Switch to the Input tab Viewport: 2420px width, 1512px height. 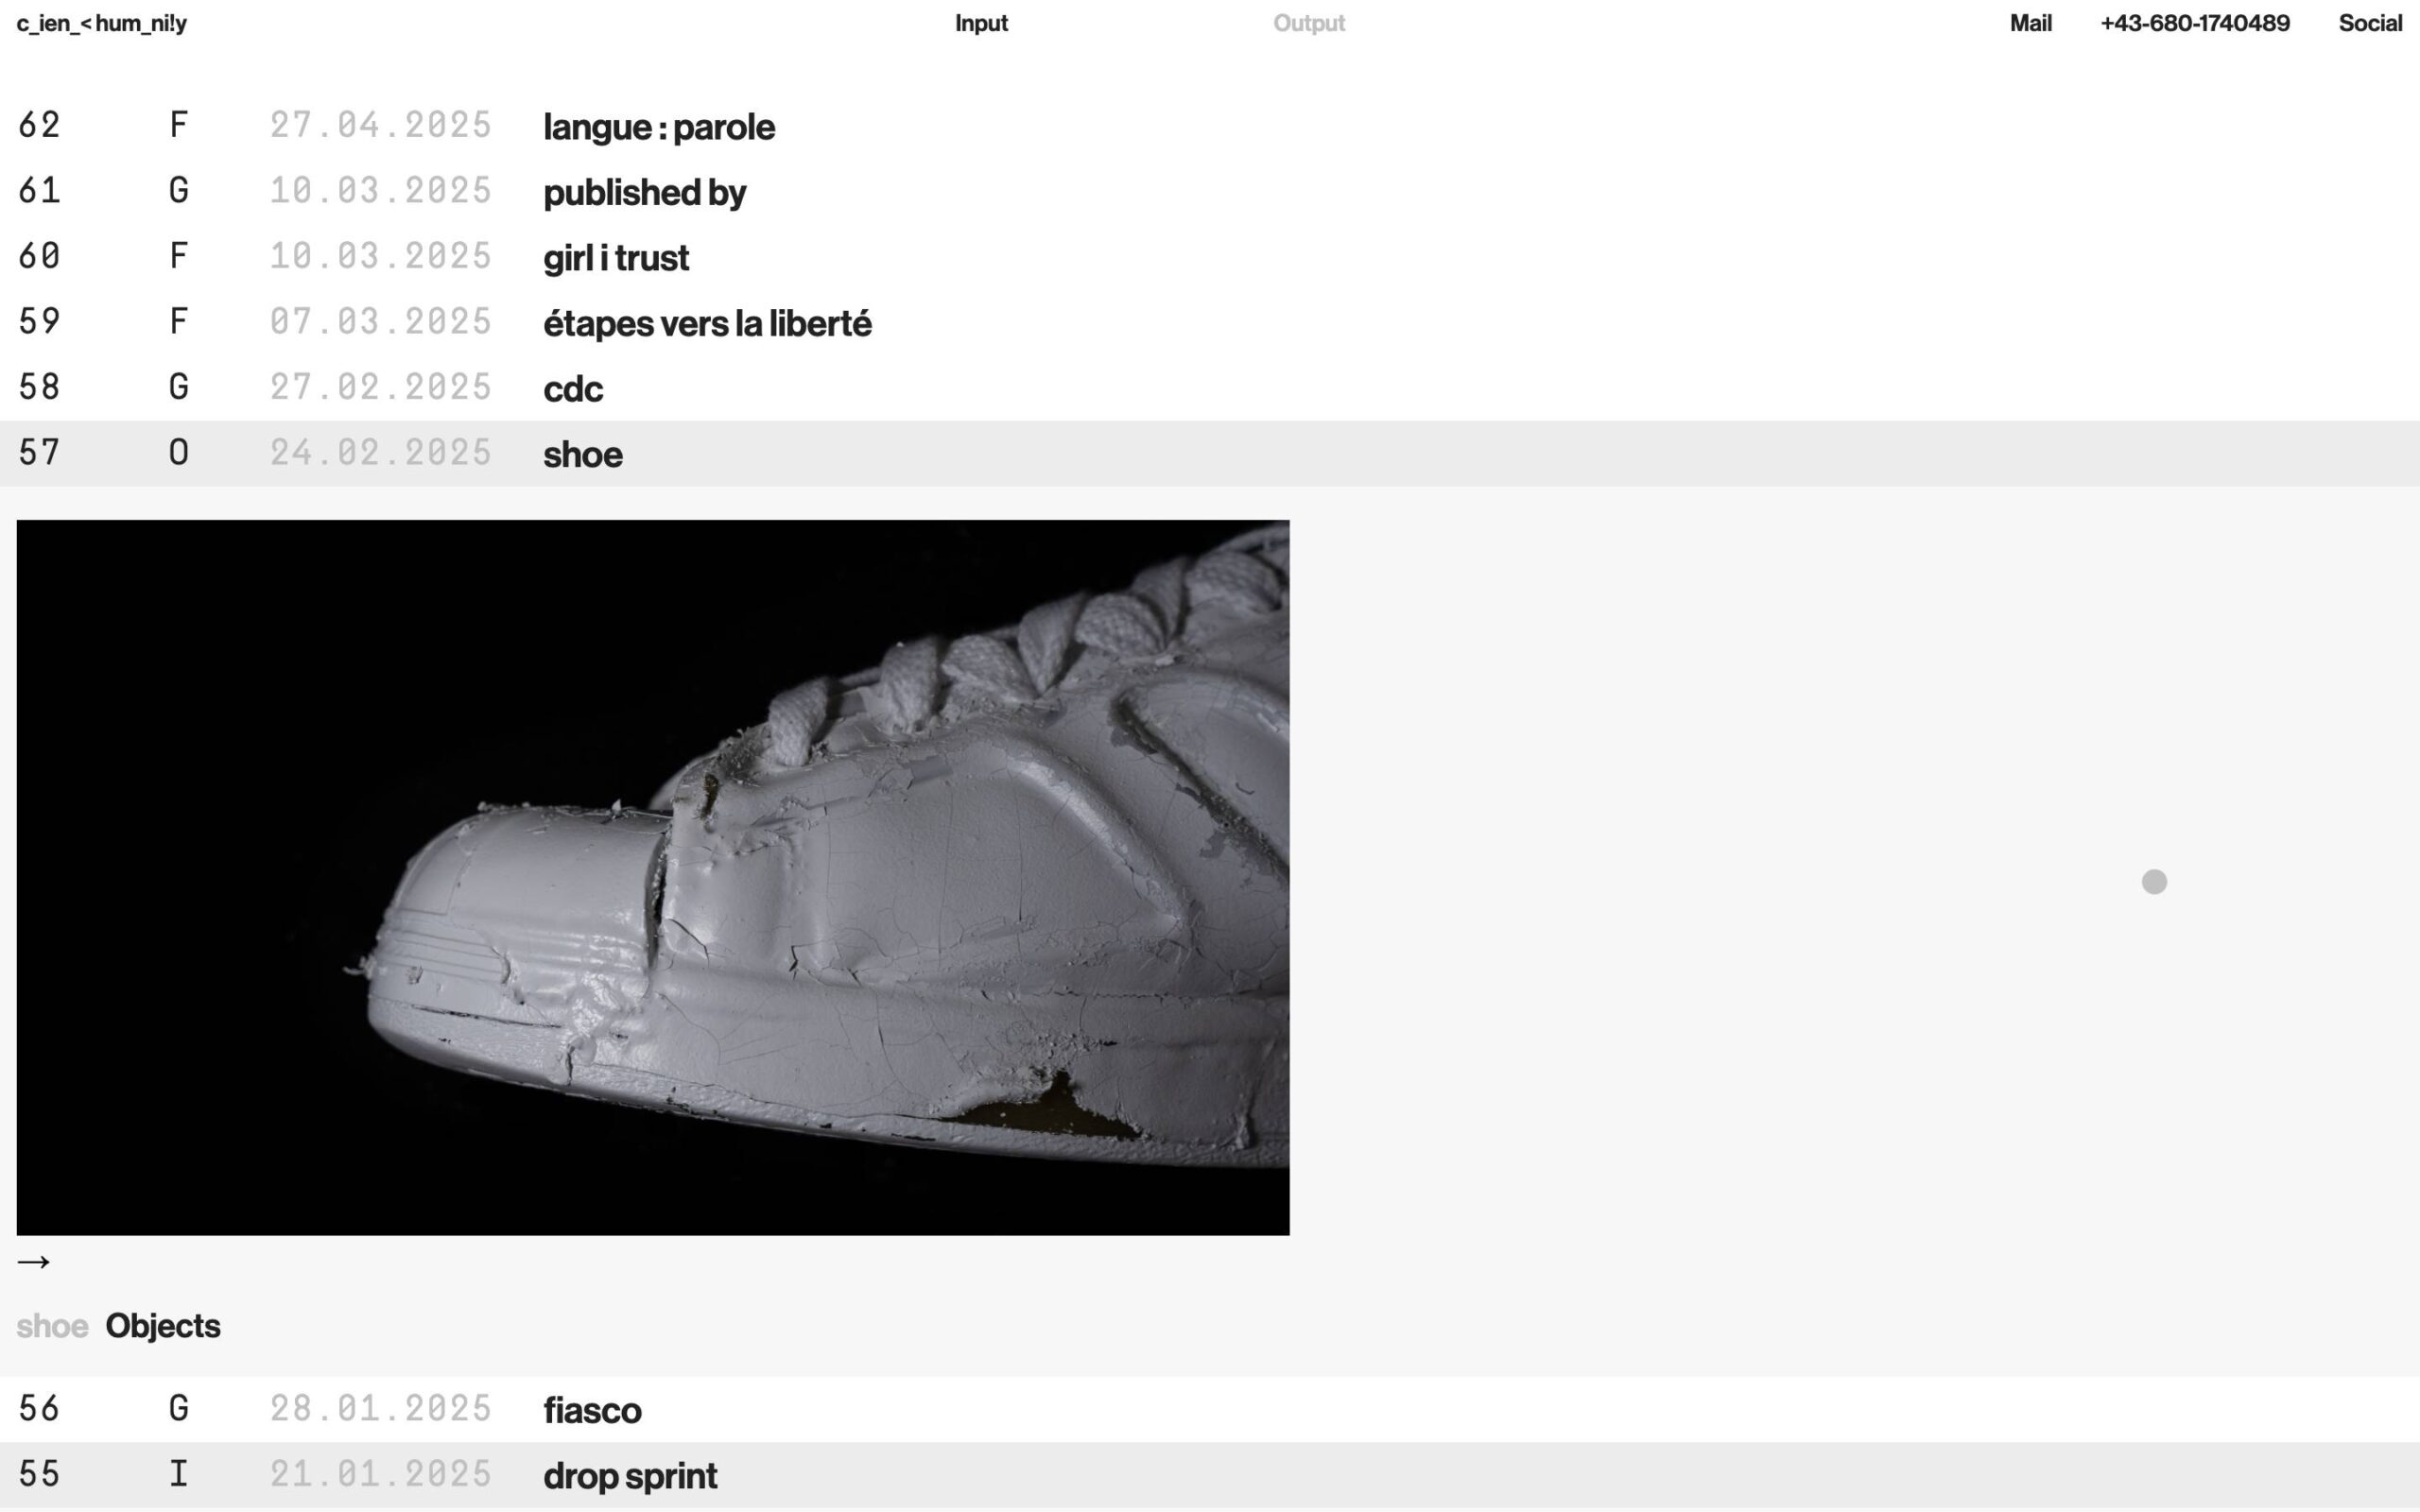(x=980, y=23)
